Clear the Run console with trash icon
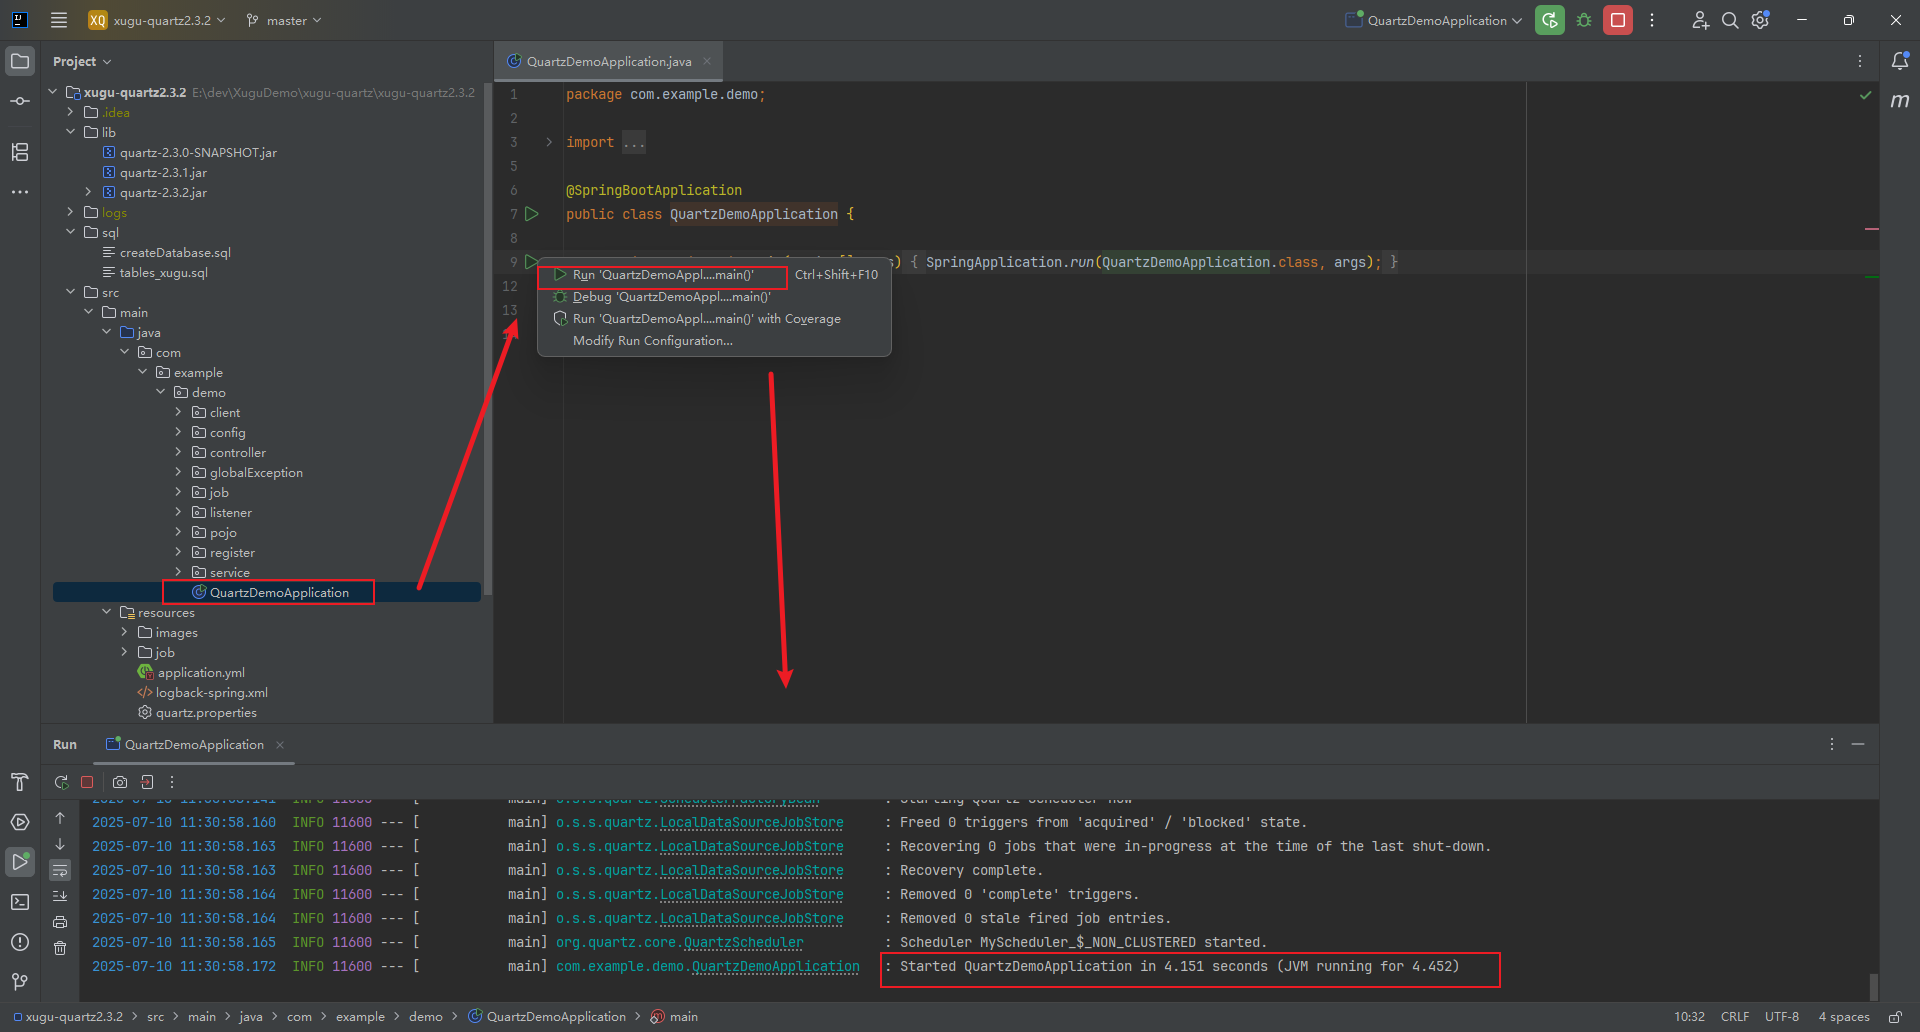The width and height of the screenshot is (1920, 1032). pyautogui.click(x=60, y=948)
